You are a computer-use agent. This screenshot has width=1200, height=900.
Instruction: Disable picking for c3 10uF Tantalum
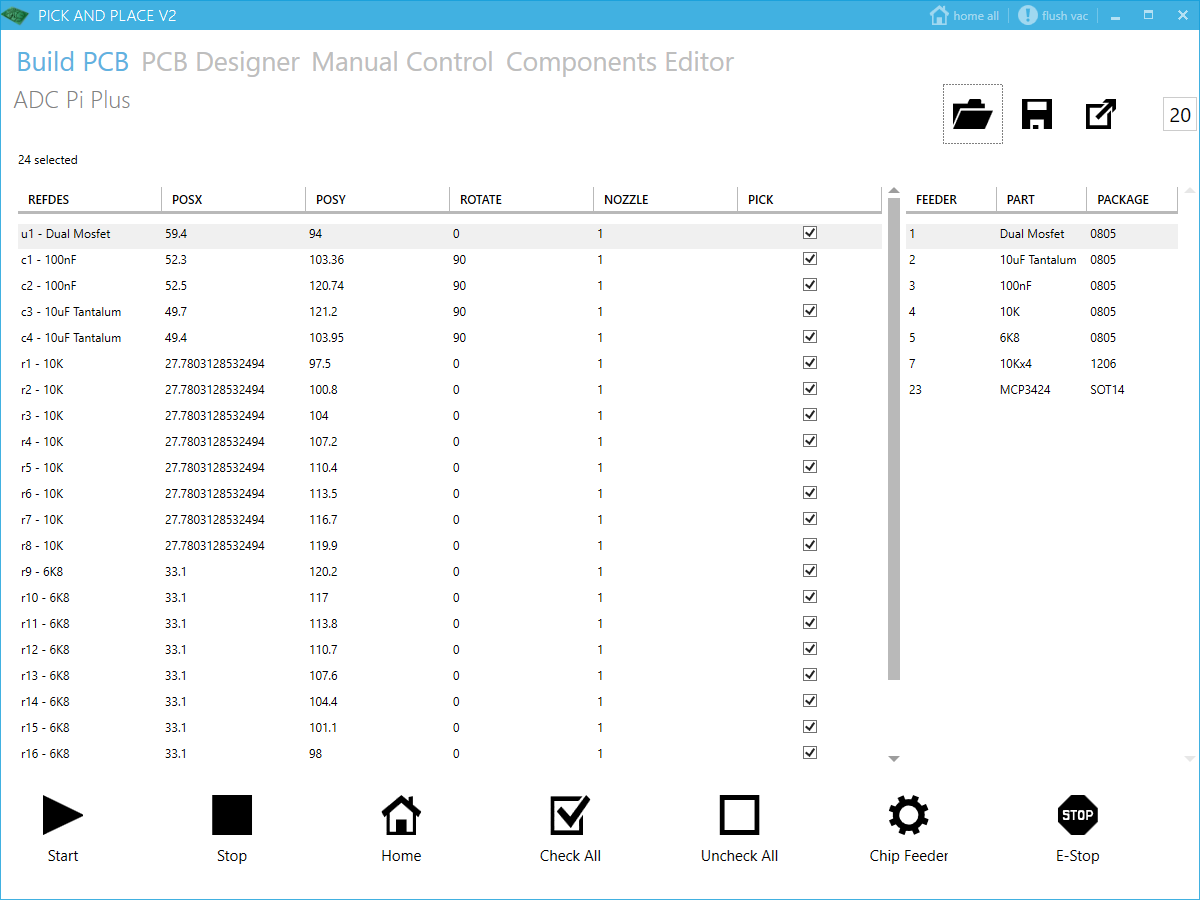point(810,310)
